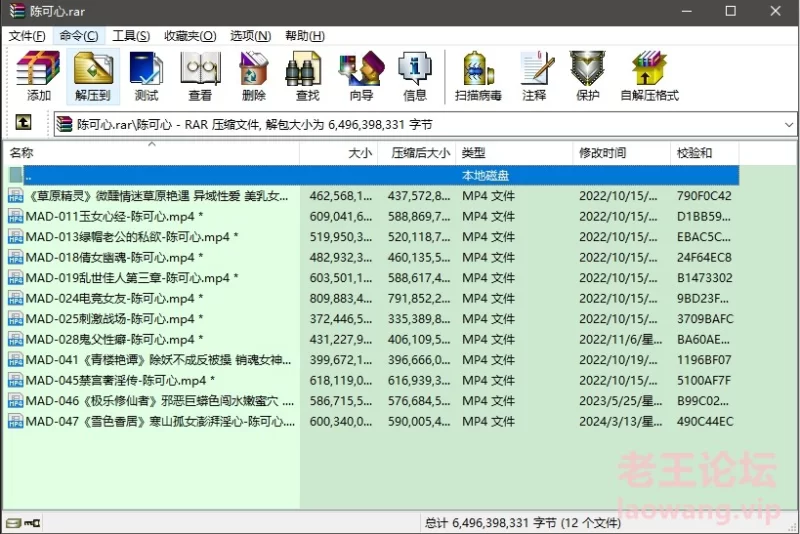Start 扫描病毒 (Virus Scan) tool

coord(478,75)
